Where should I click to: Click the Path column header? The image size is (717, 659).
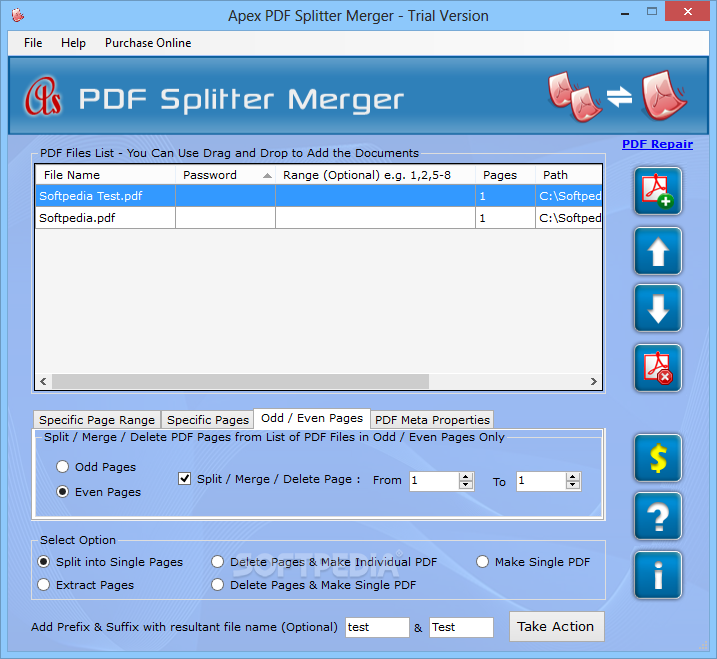[x=568, y=175]
